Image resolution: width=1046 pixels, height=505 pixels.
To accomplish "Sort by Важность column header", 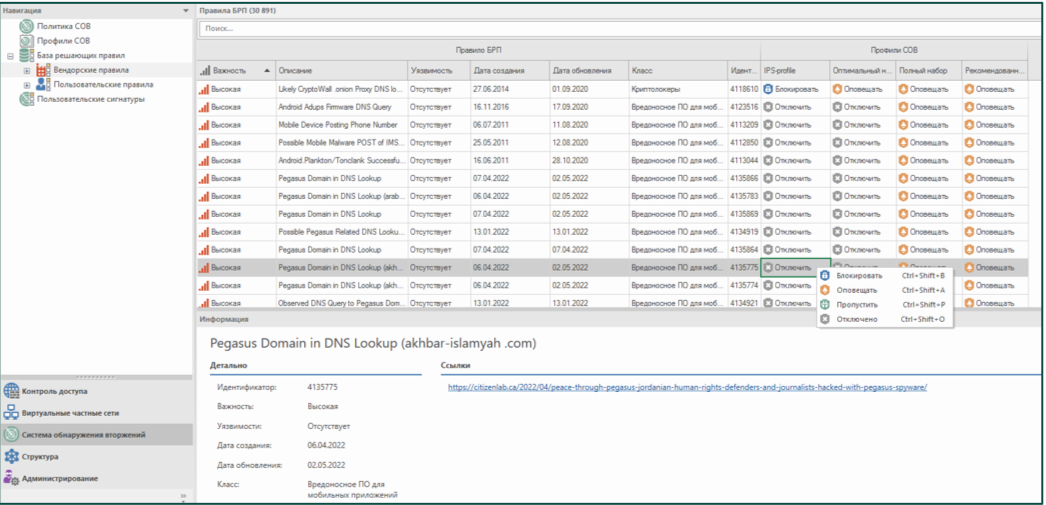I will click(236, 70).
